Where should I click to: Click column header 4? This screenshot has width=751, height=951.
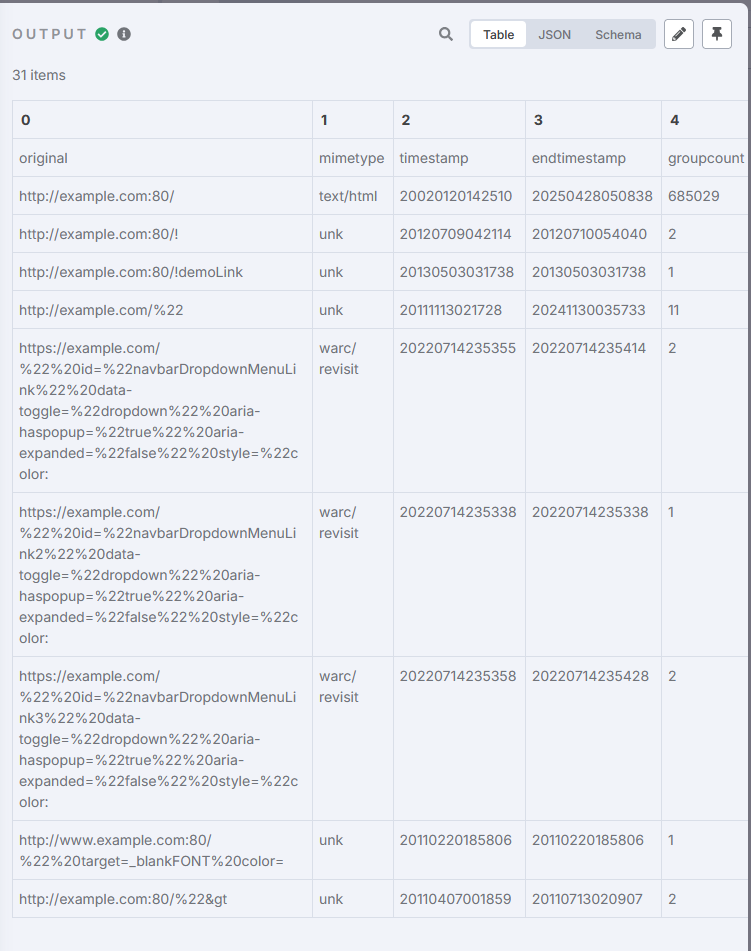click(x=674, y=120)
